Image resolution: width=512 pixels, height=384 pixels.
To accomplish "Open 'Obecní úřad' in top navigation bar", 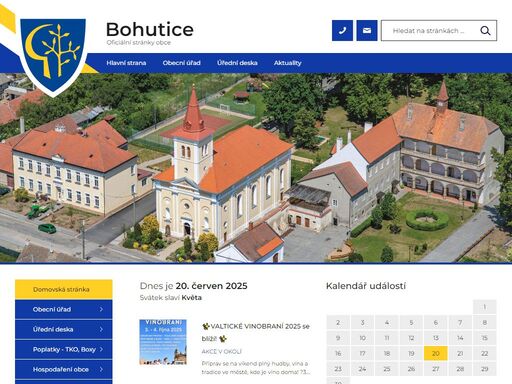I will pyautogui.click(x=182, y=63).
